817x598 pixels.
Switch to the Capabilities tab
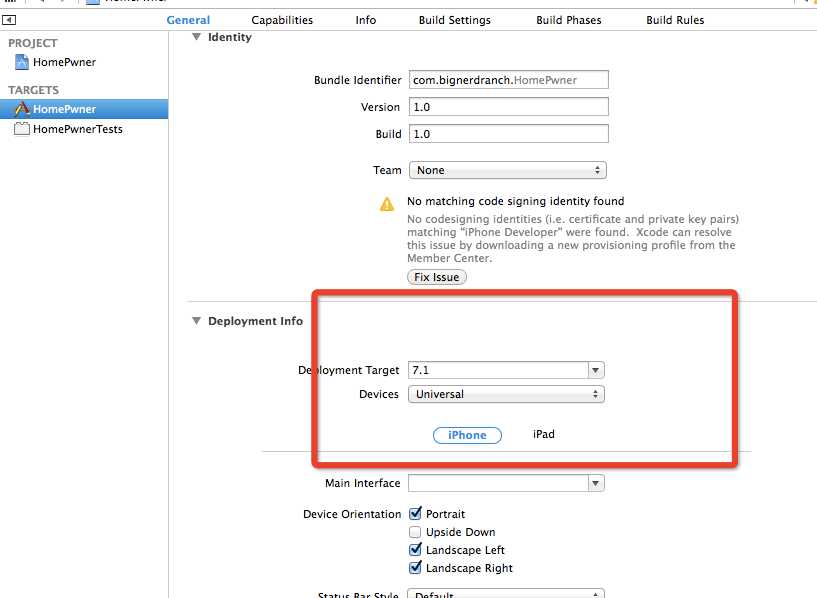pos(282,20)
